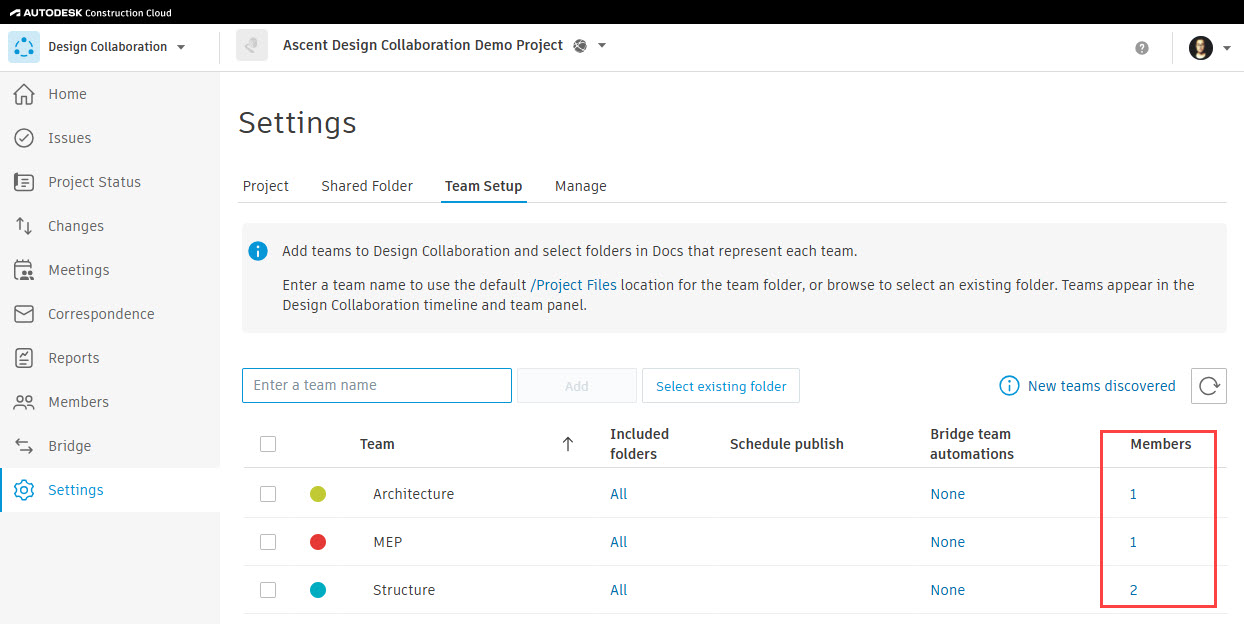Sort by Team using the arrow
Screen dimensions: 1244x624
coord(568,444)
